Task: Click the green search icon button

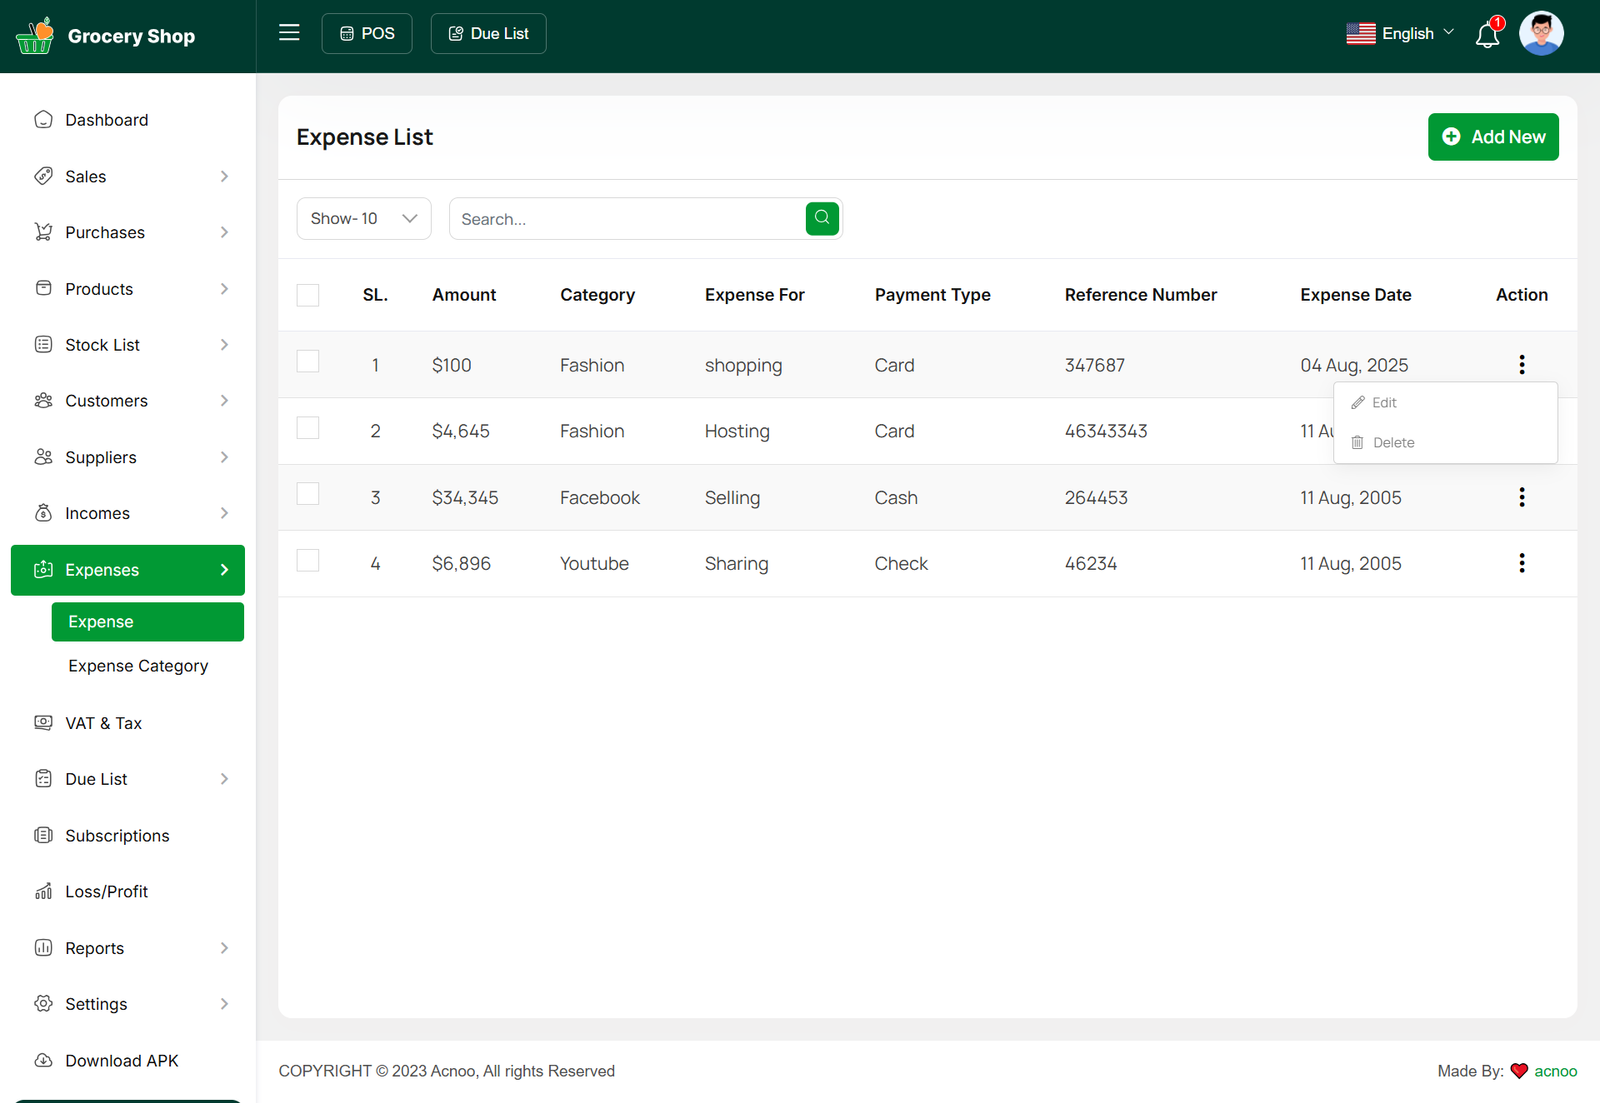Action: pos(822,218)
